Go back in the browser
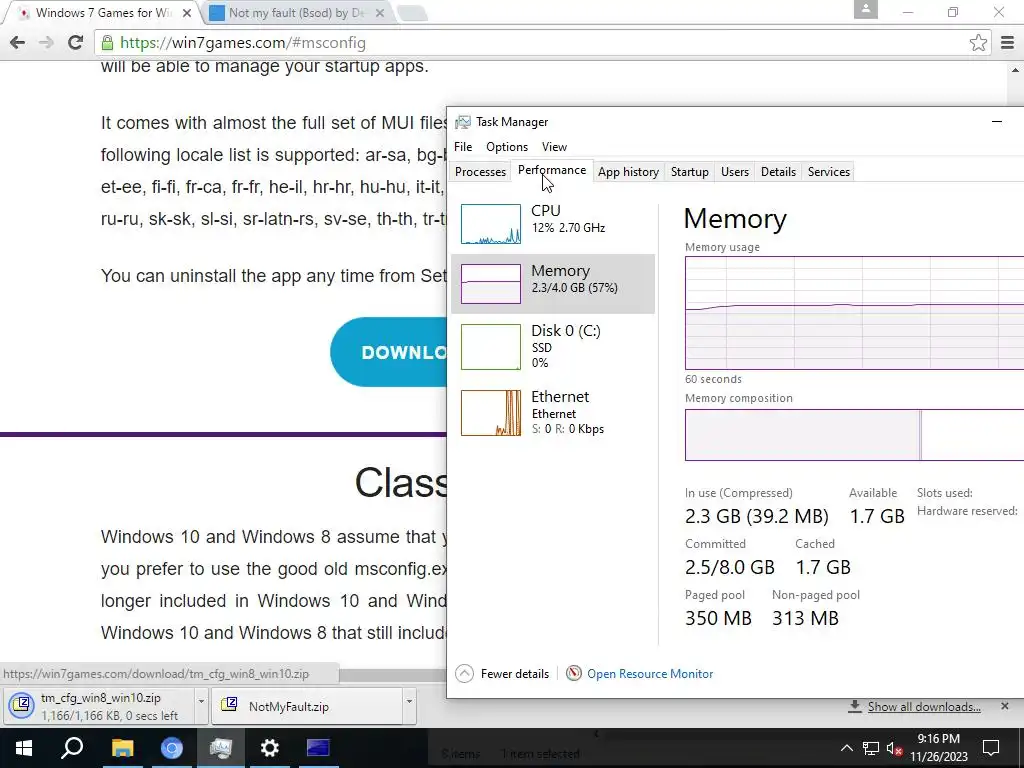Image resolution: width=1024 pixels, height=768 pixels. pos(18,43)
